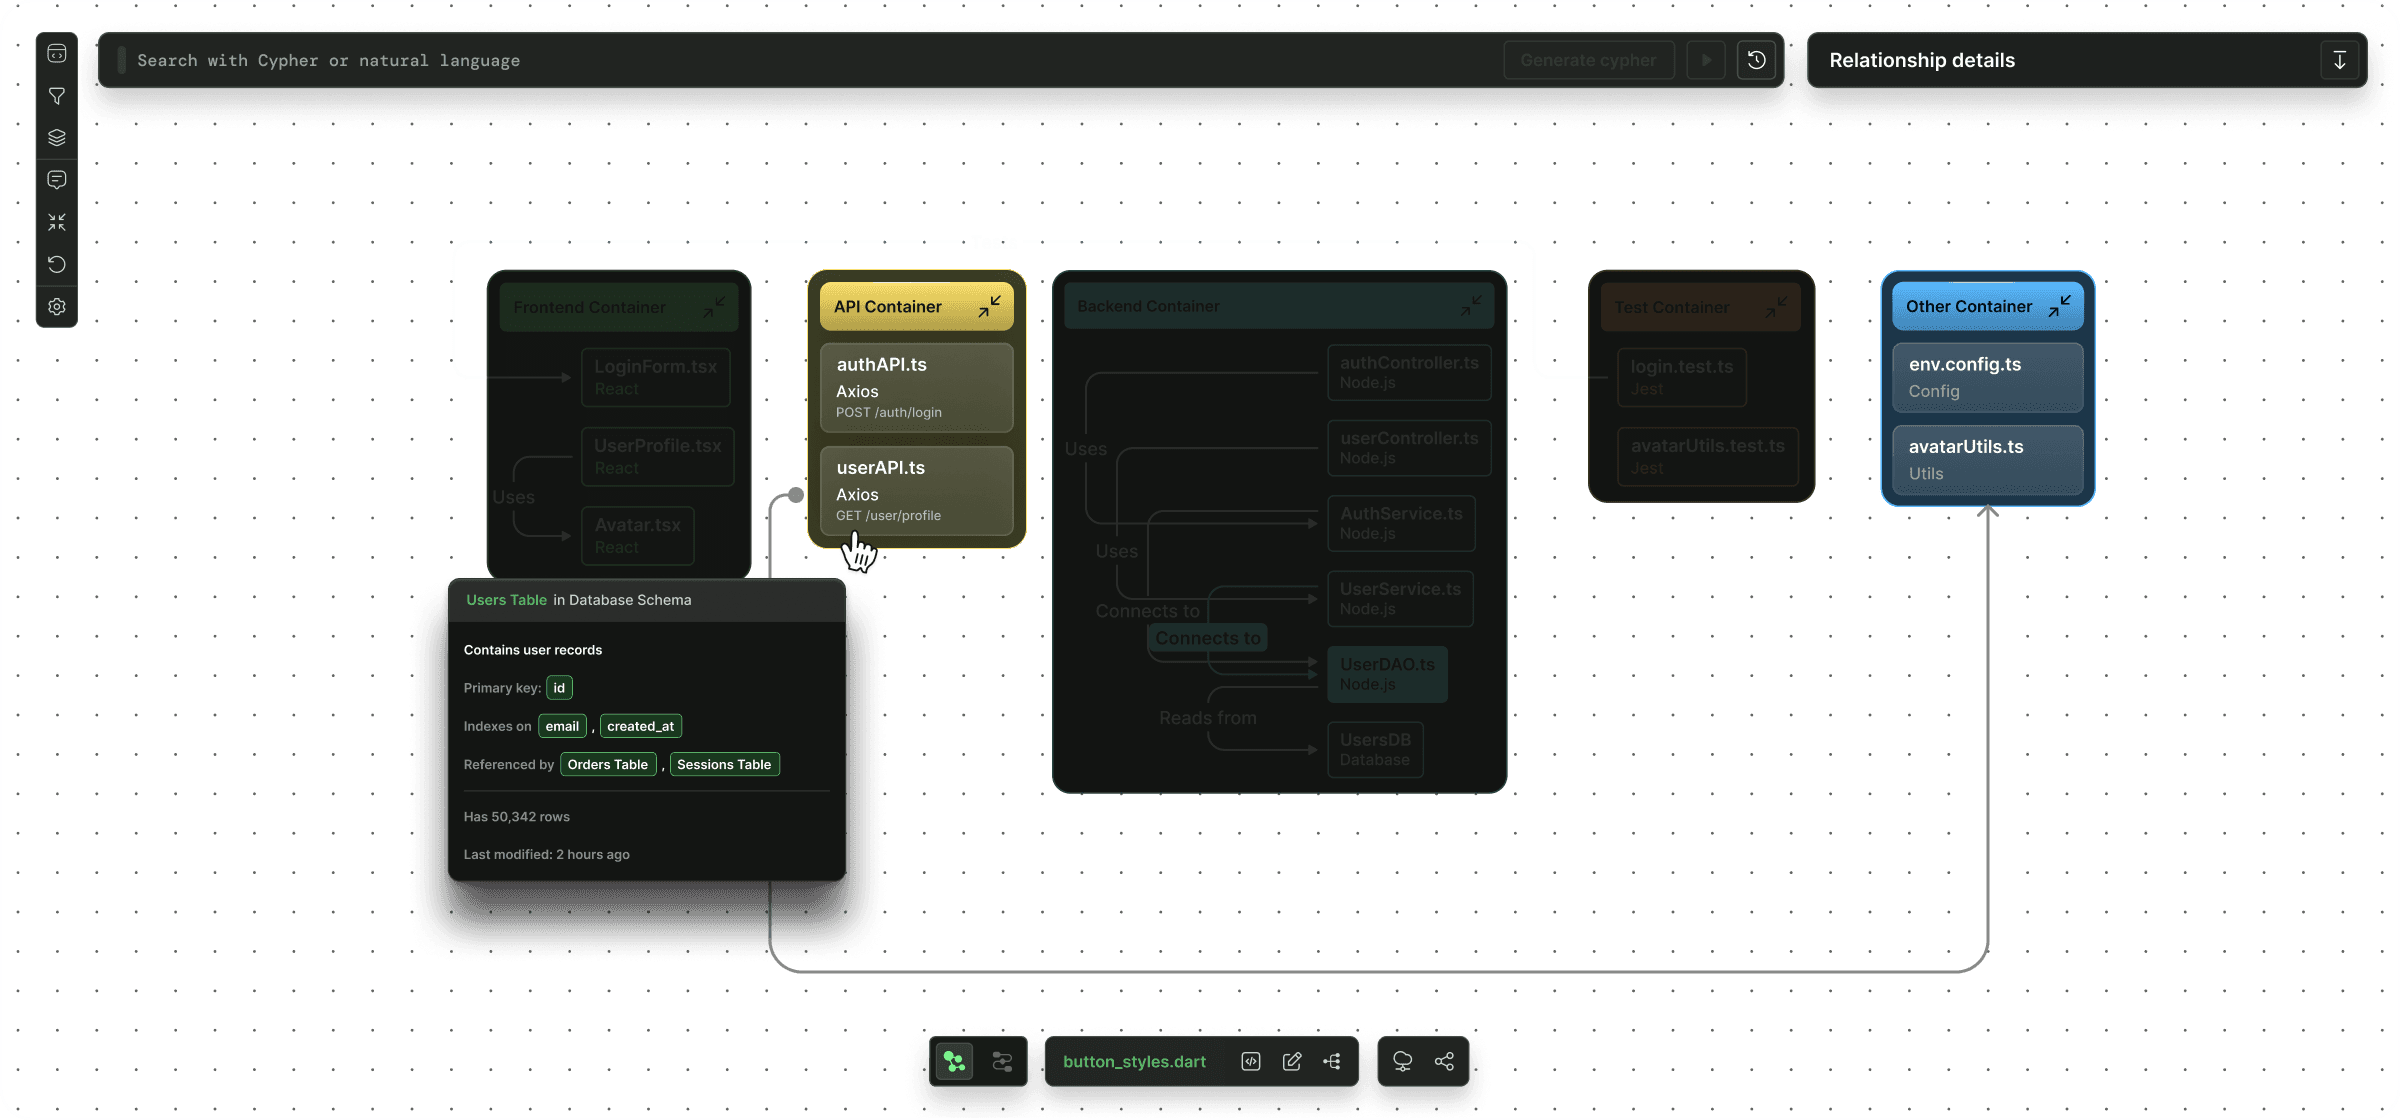Open the settings gear in sidebar

point(57,307)
